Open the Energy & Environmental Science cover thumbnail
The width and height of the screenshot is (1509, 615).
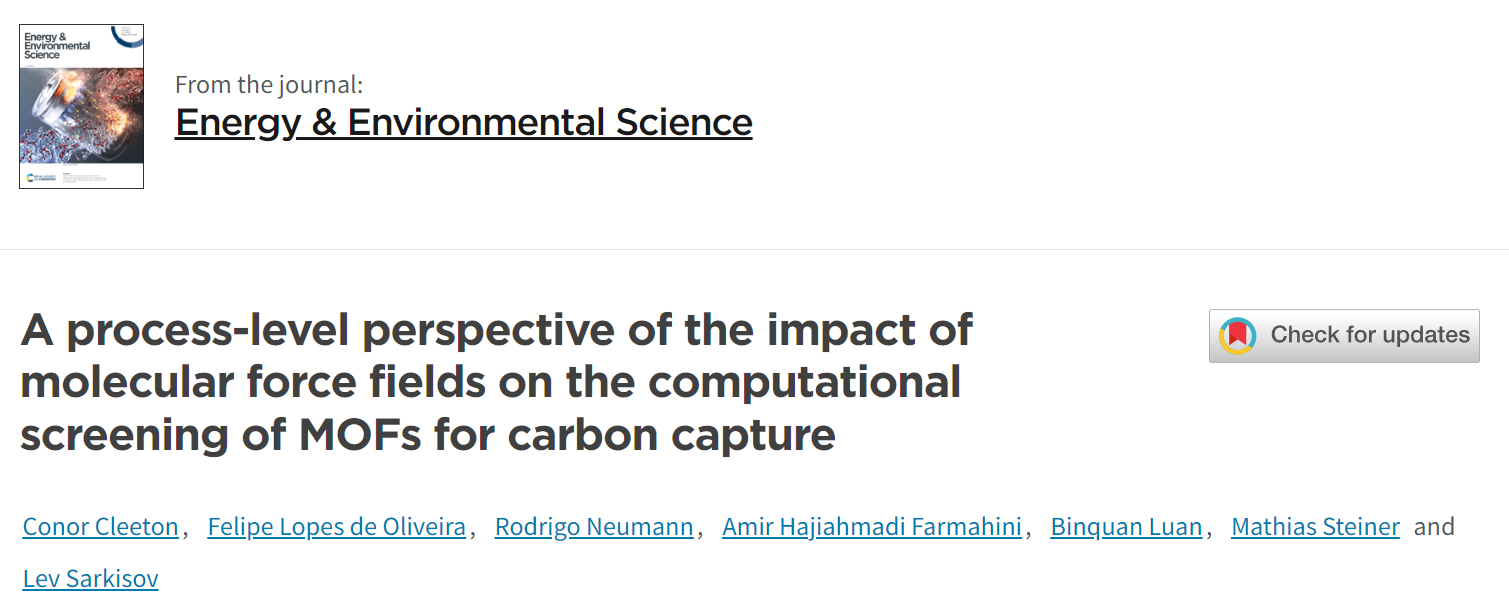pos(81,106)
